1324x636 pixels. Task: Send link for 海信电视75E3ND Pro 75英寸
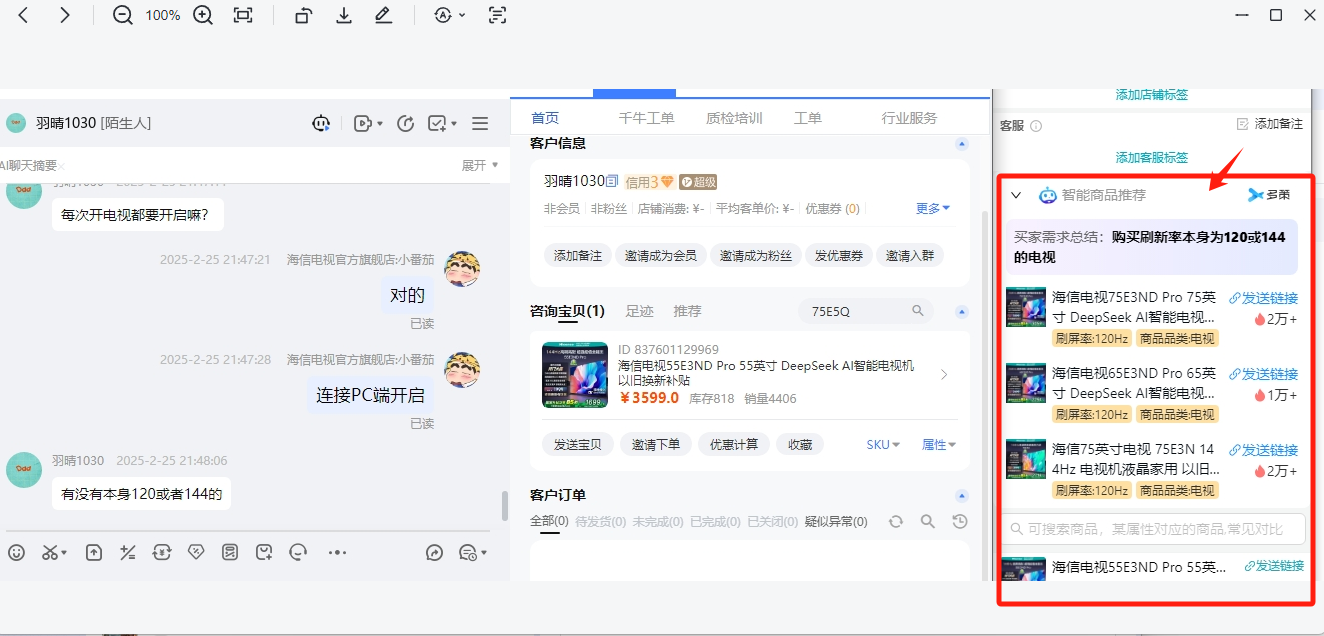click(x=1264, y=298)
